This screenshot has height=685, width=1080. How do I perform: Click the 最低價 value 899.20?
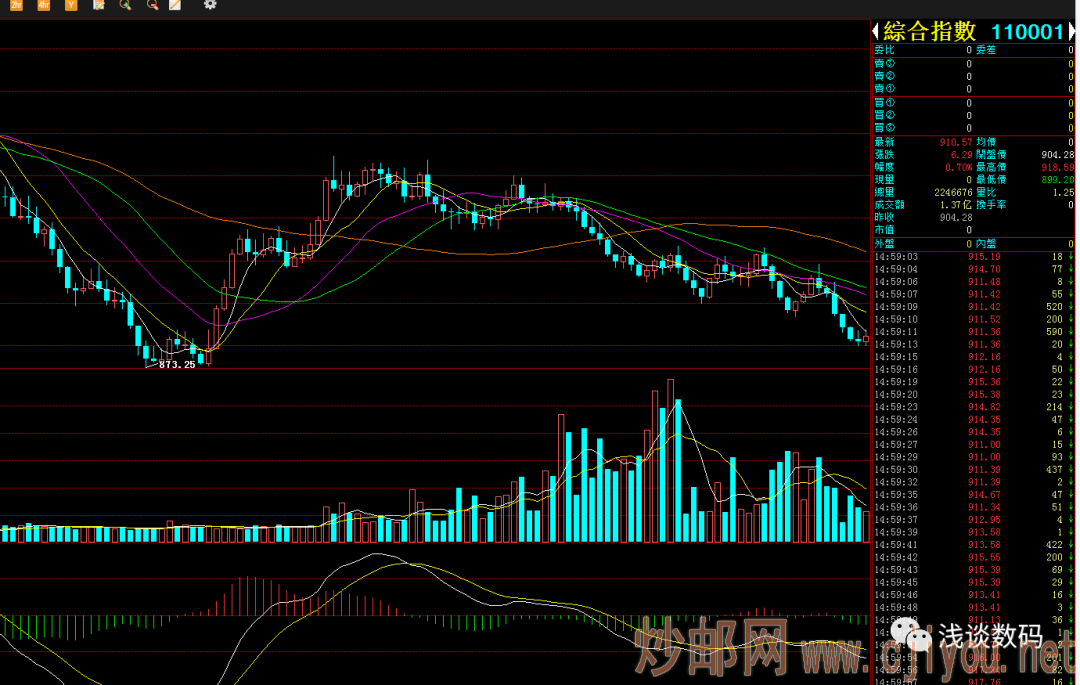click(x=1057, y=180)
